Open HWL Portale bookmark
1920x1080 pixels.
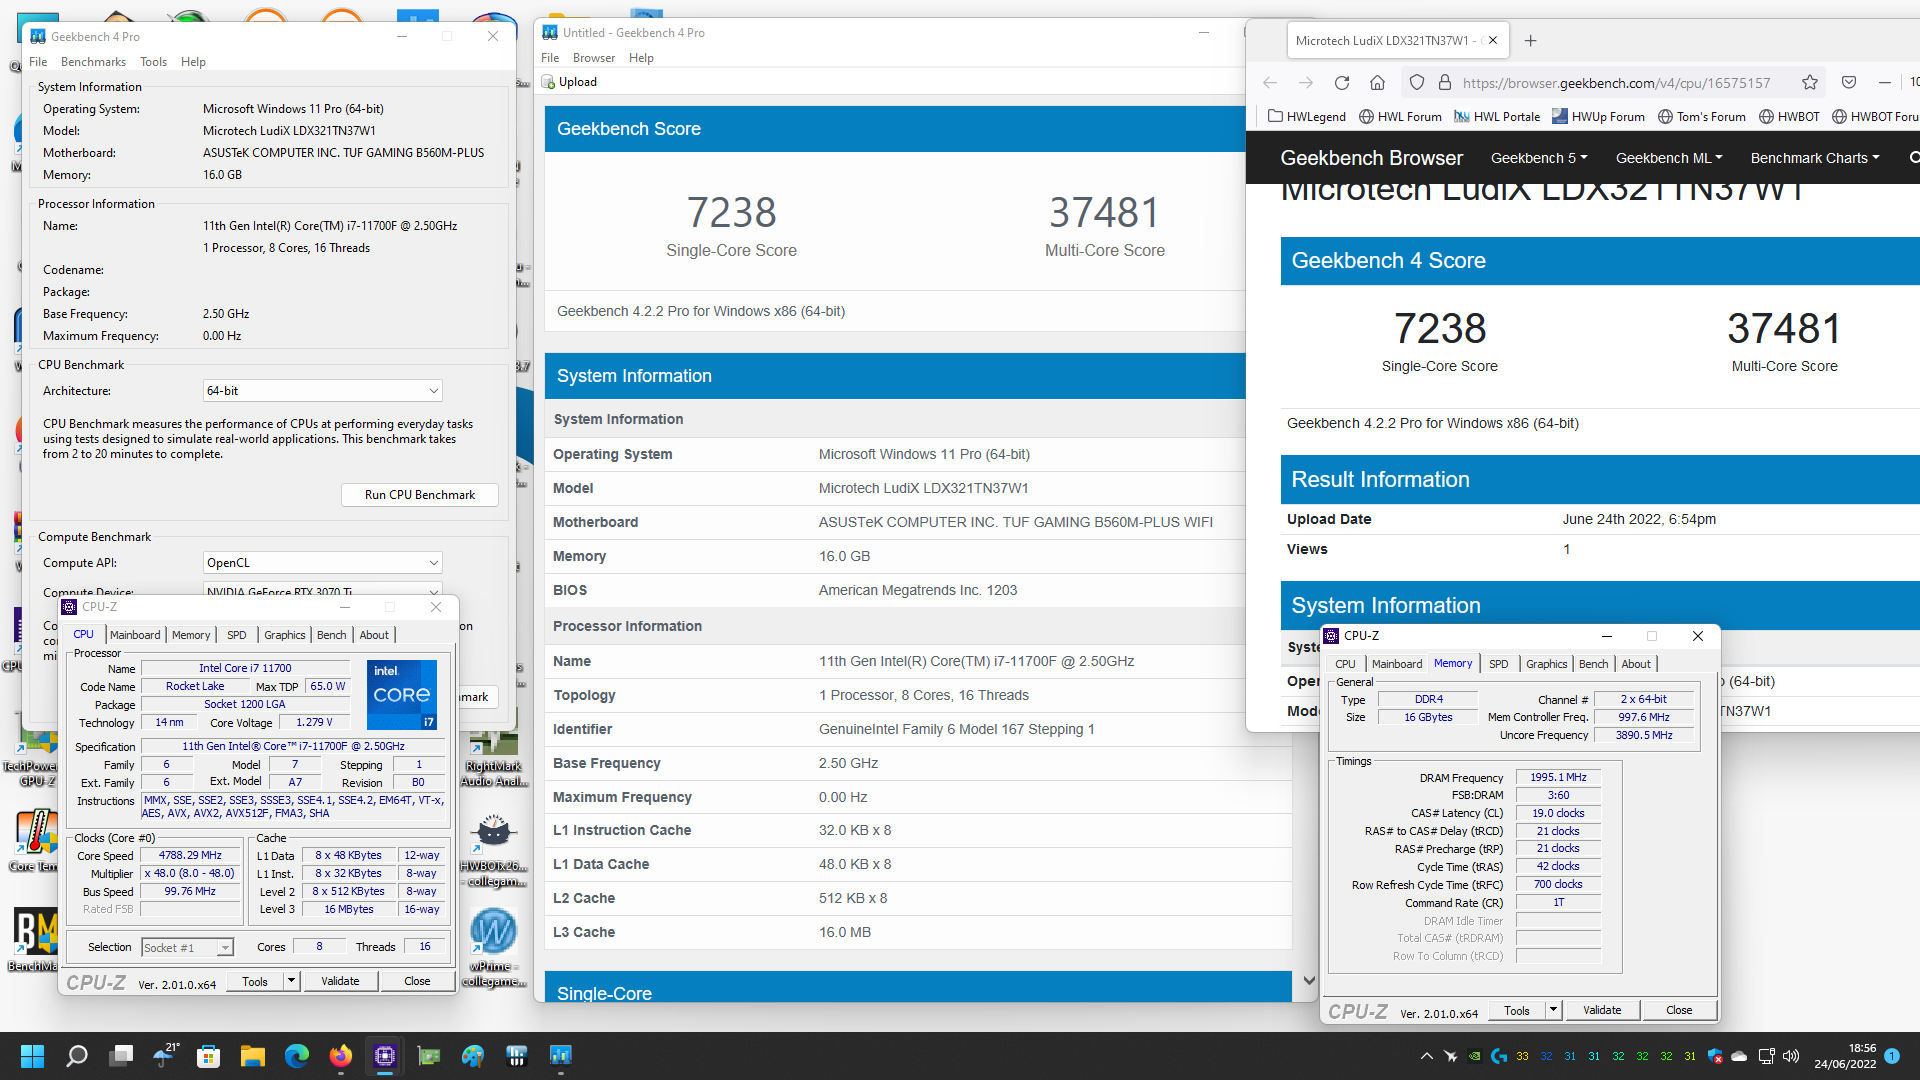point(1497,117)
